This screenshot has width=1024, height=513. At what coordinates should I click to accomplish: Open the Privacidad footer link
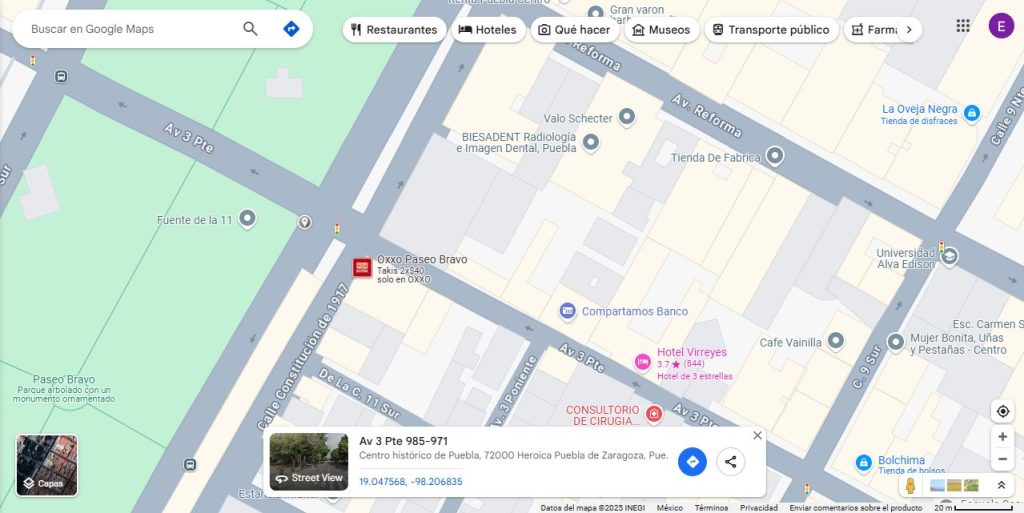click(x=759, y=508)
